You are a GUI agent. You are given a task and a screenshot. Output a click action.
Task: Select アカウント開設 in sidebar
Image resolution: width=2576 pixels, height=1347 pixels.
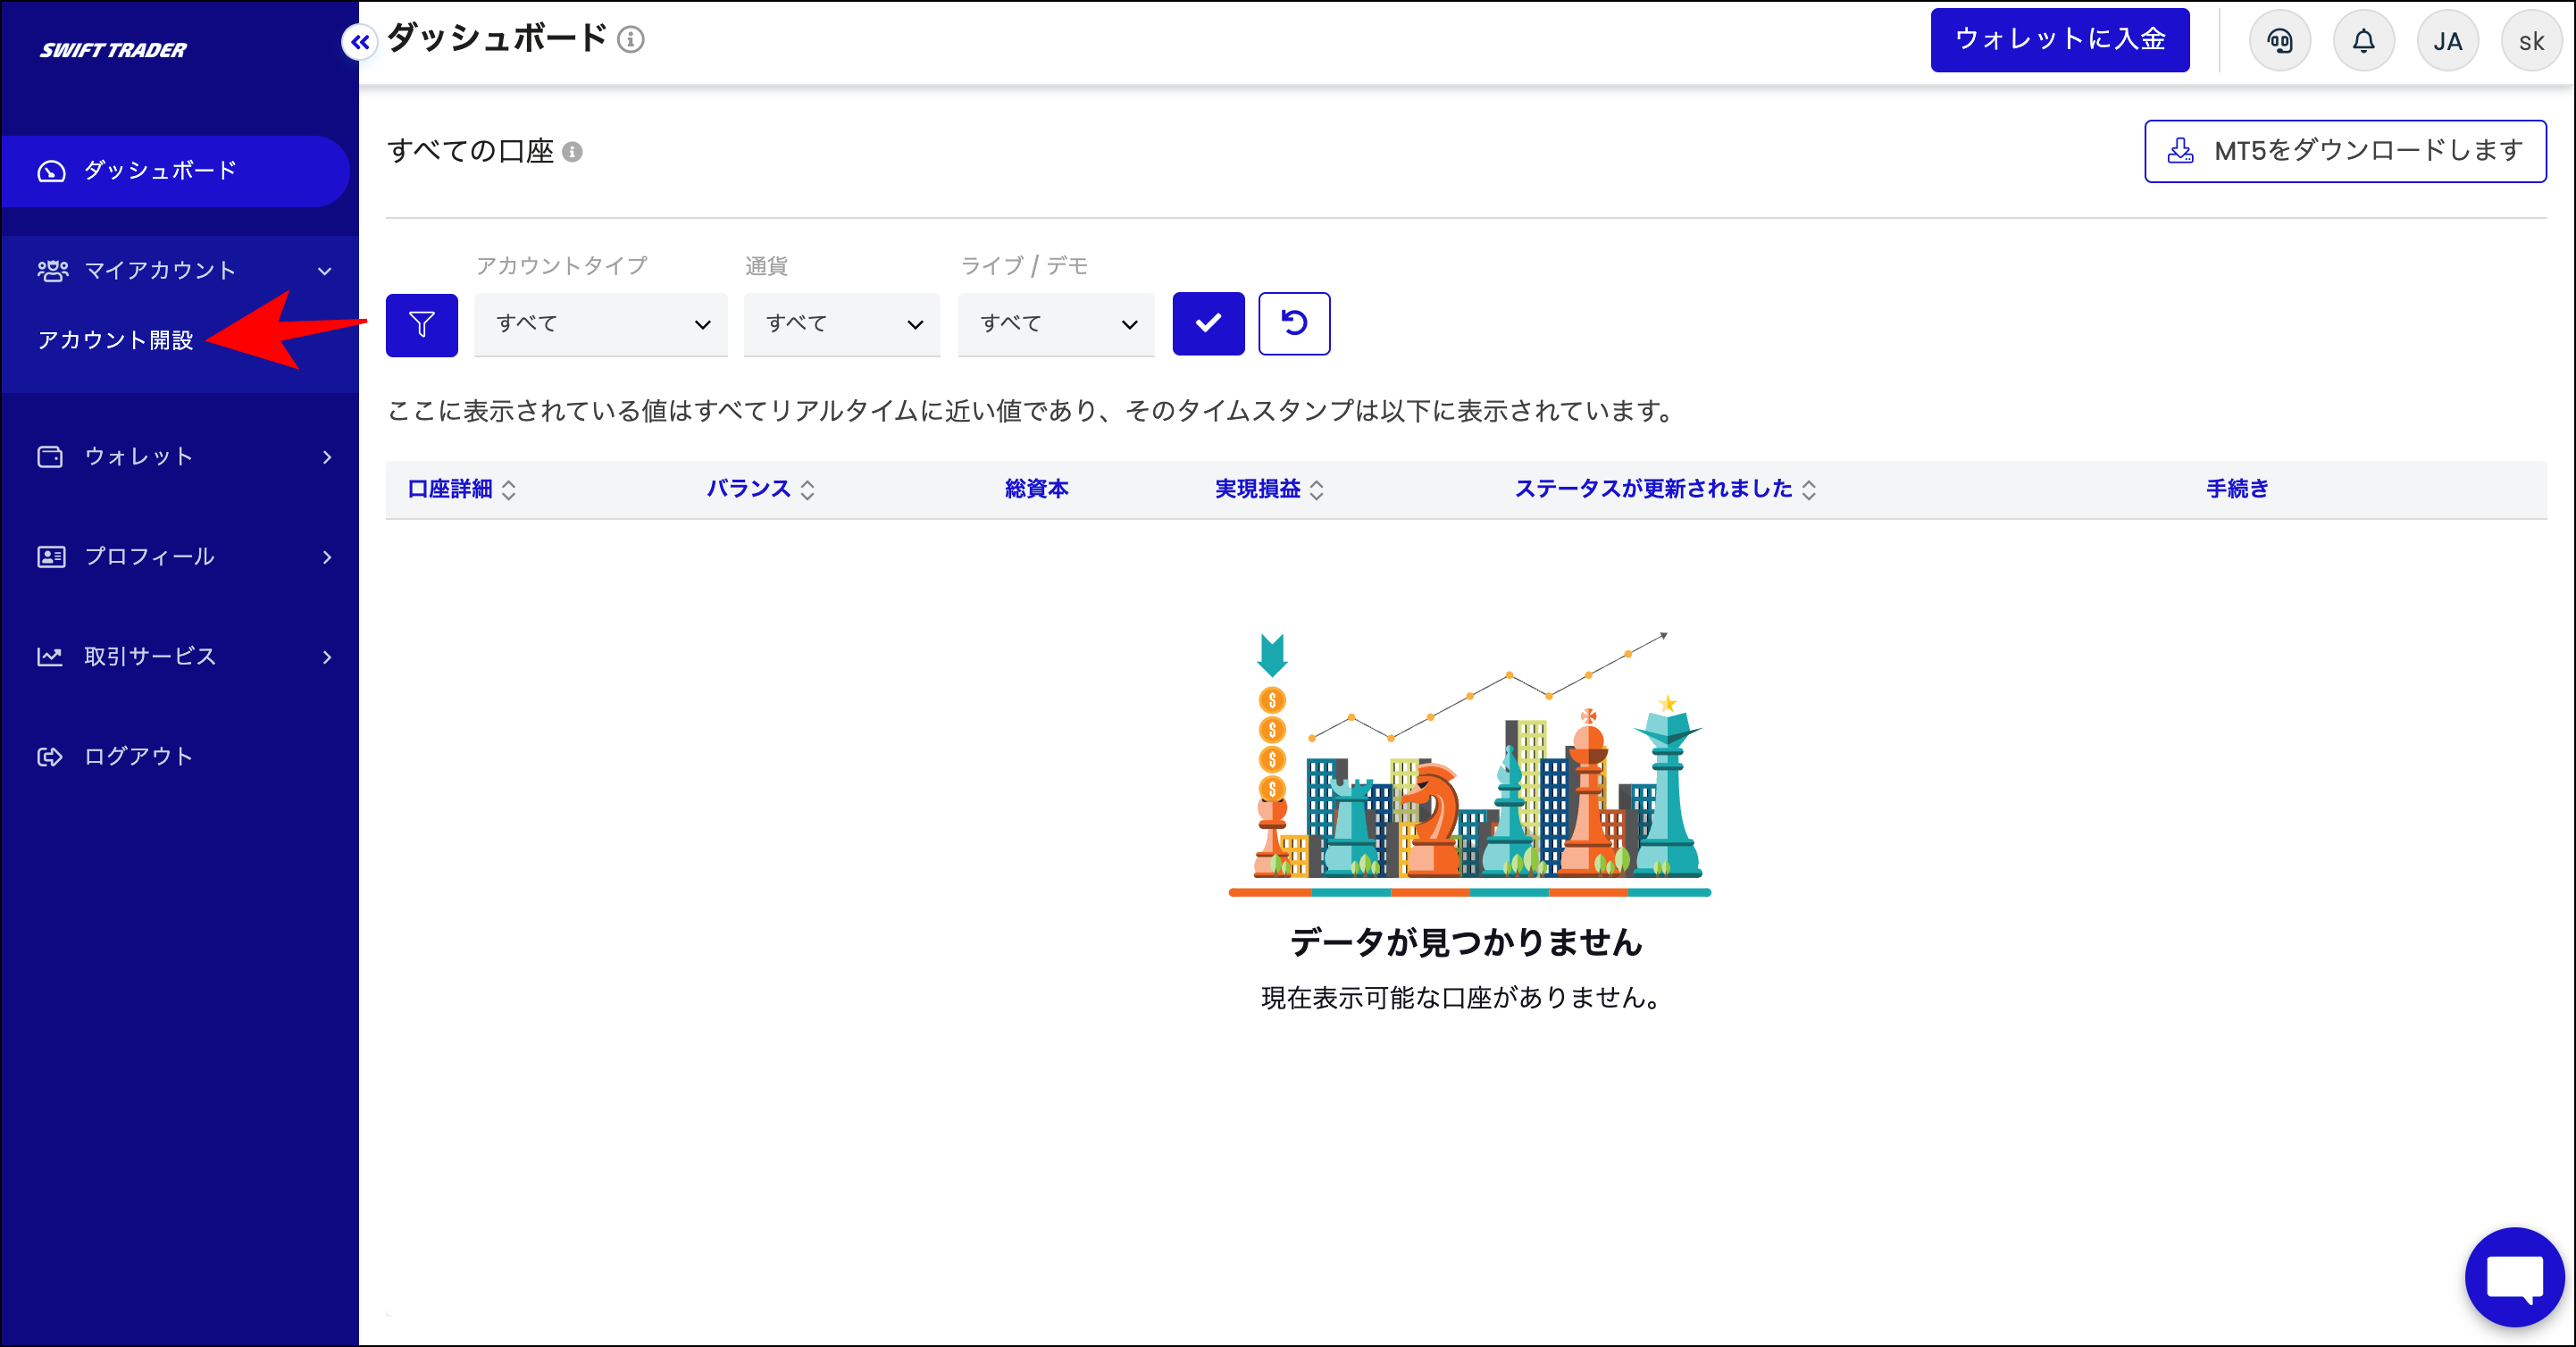coord(115,340)
